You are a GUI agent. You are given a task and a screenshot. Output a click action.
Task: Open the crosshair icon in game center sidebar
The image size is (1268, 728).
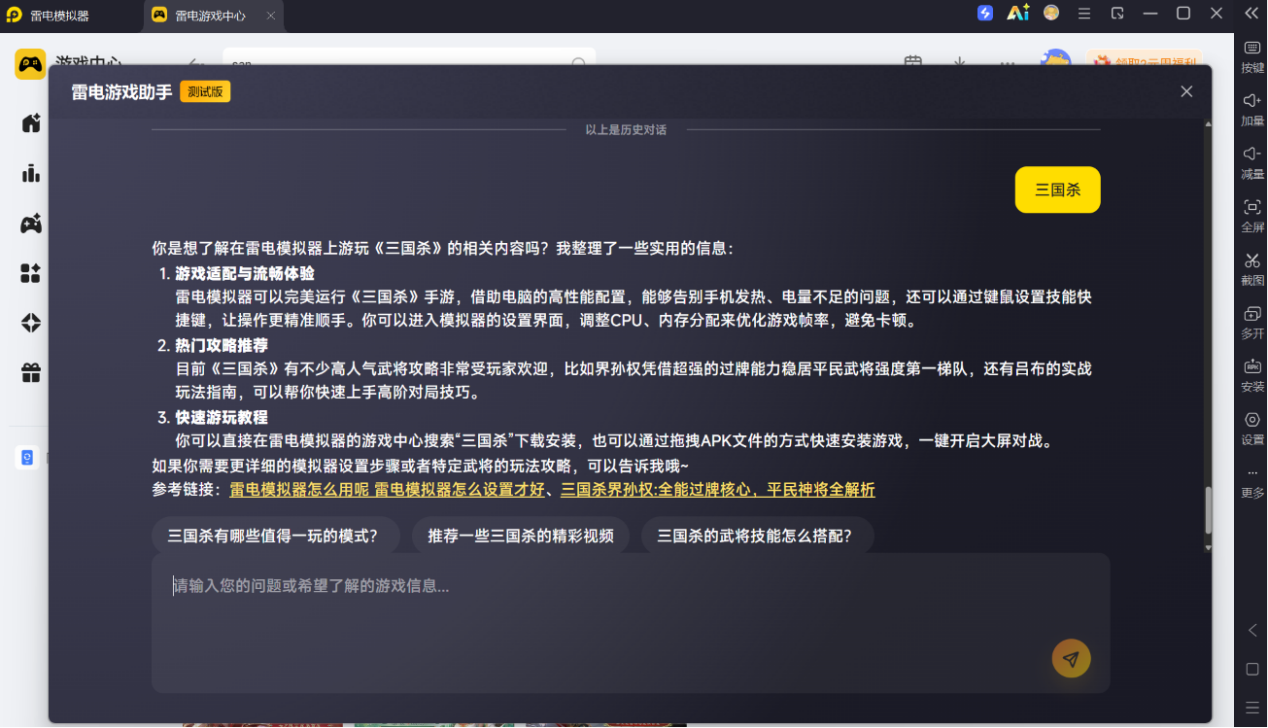[31, 323]
